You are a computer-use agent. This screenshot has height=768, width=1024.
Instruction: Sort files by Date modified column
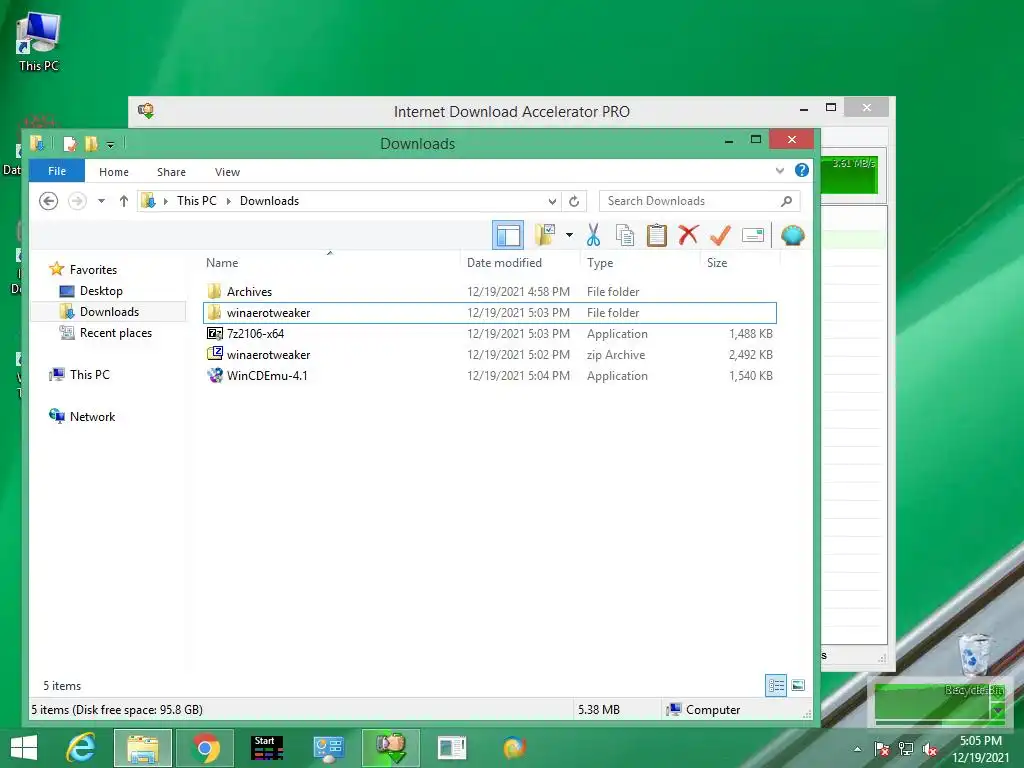point(504,263)
